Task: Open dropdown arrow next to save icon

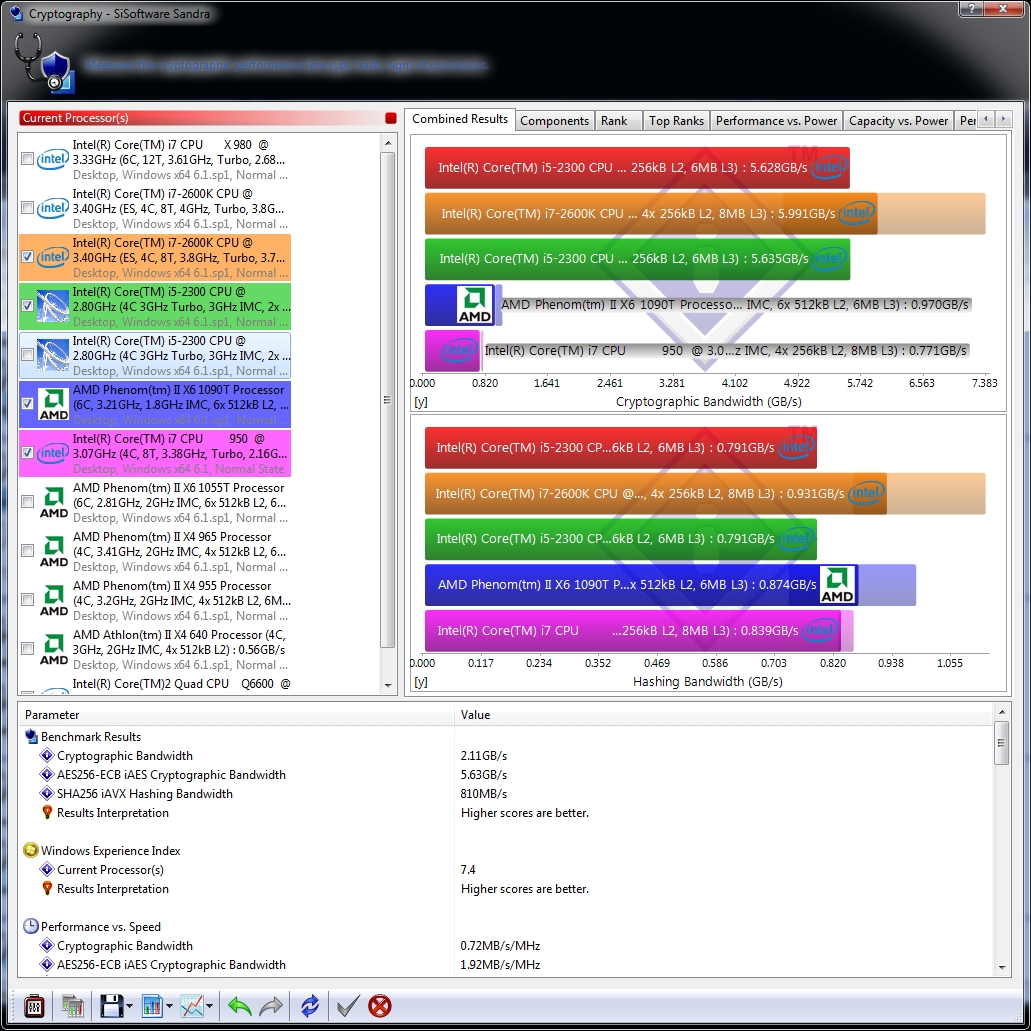Action: (129, 1006)
